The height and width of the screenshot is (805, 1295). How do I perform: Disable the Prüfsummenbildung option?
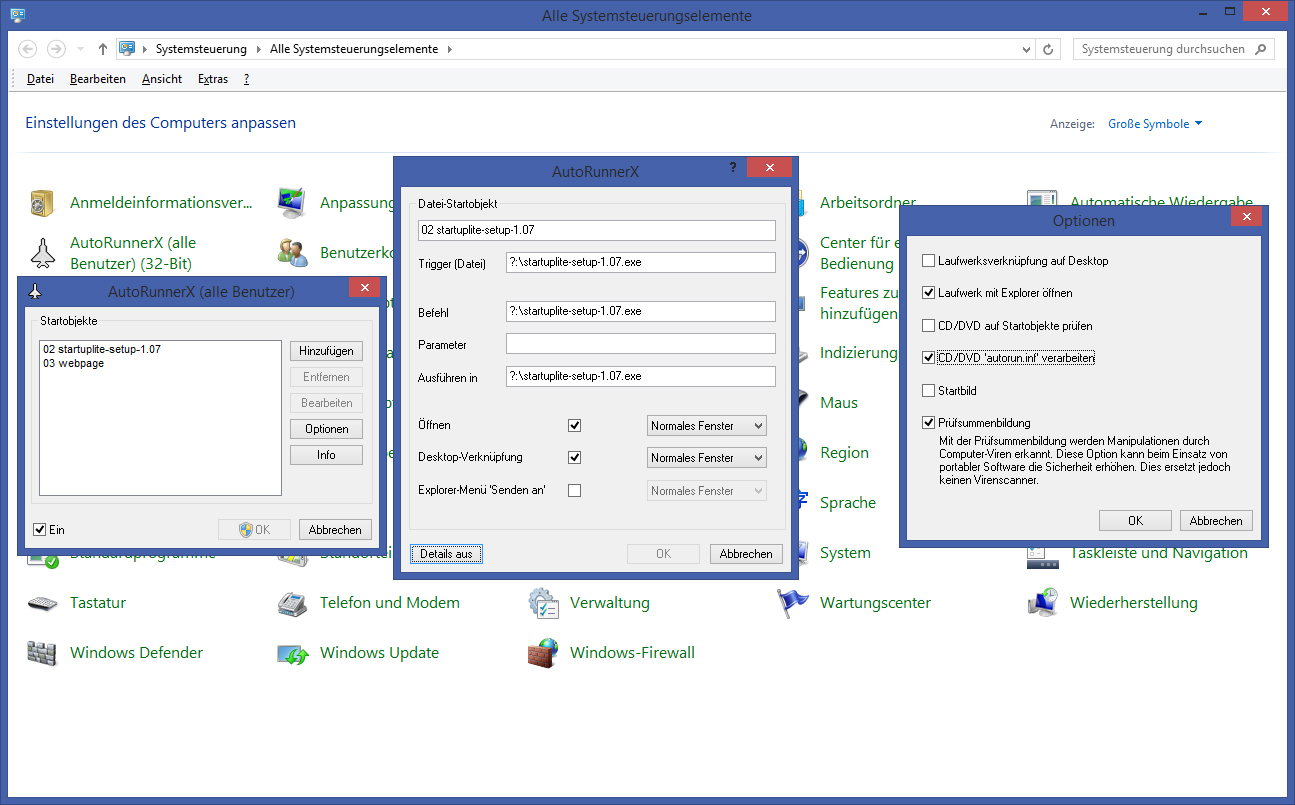tap(929, 423)
